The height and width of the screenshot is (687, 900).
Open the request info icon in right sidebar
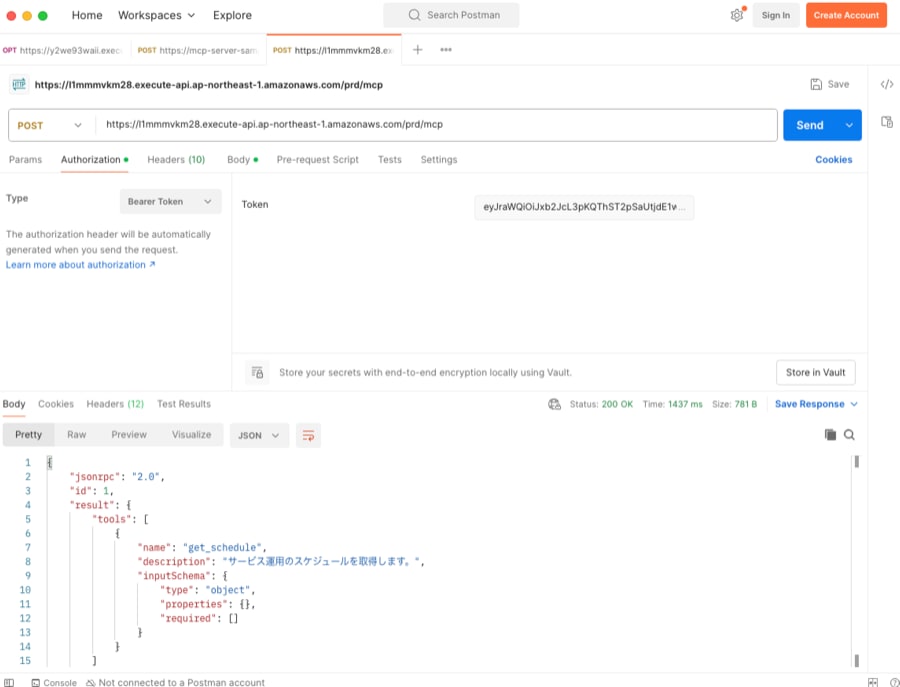(886, 122)
